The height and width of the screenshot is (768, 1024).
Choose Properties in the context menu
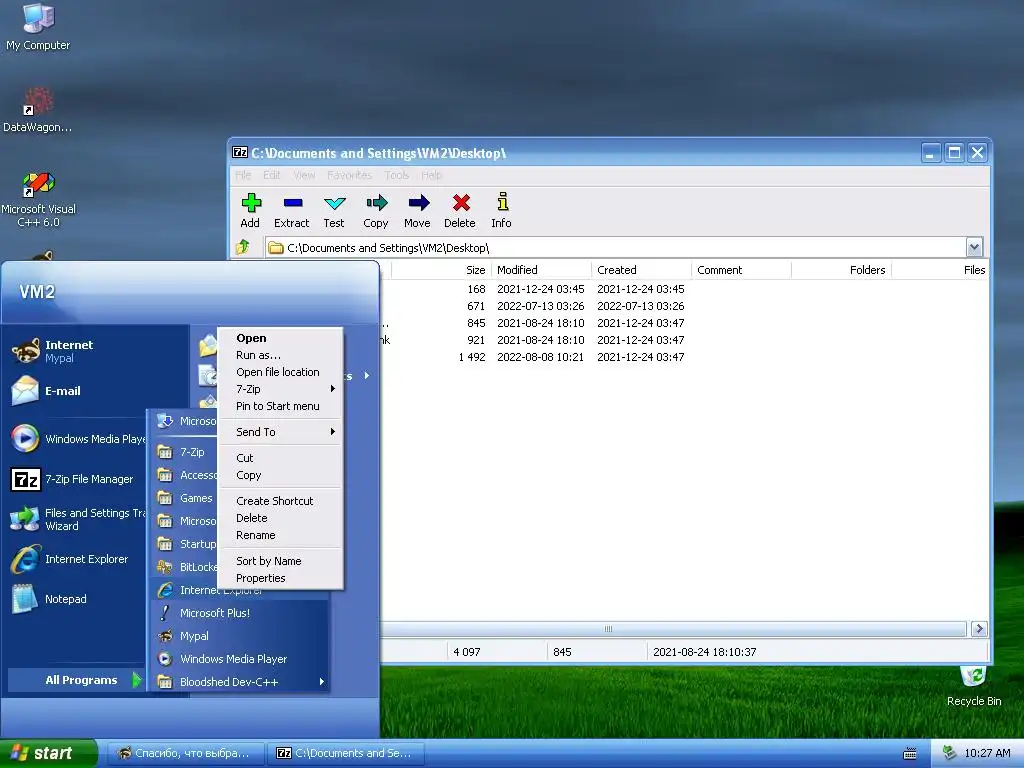280,578
